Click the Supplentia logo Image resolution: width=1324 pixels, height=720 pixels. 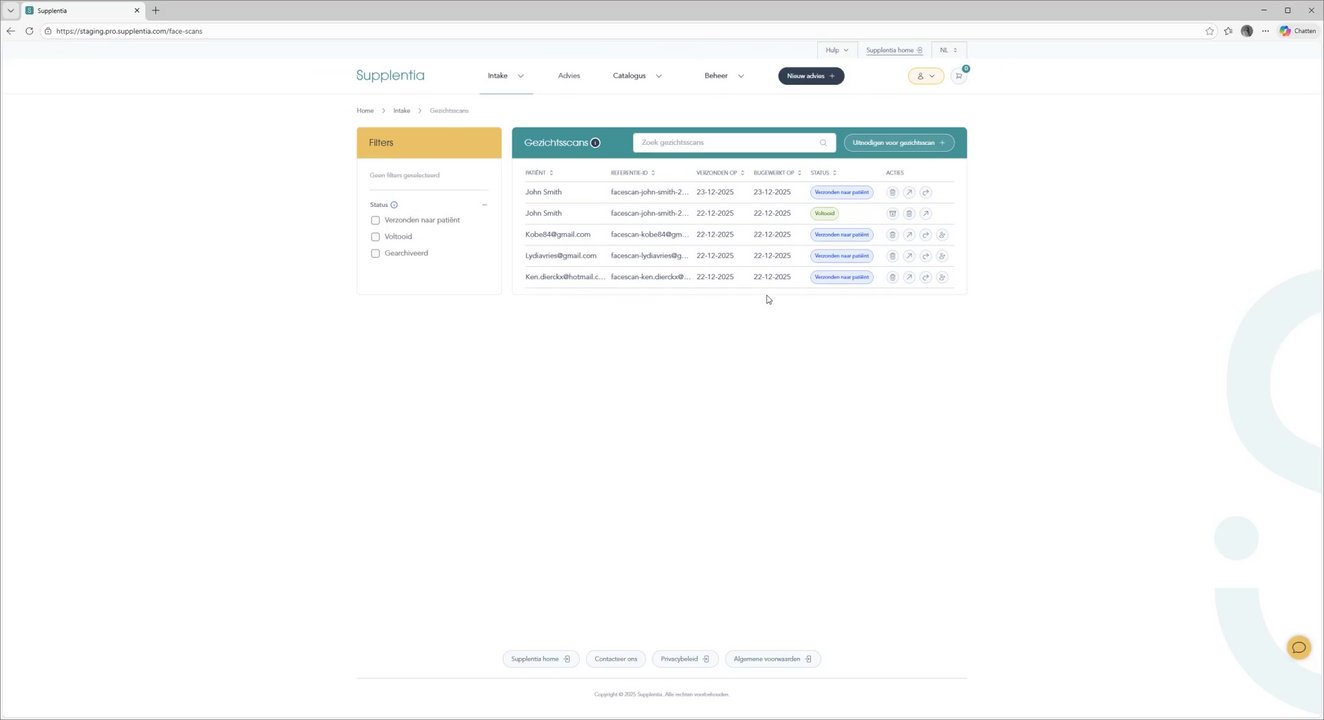390,76
